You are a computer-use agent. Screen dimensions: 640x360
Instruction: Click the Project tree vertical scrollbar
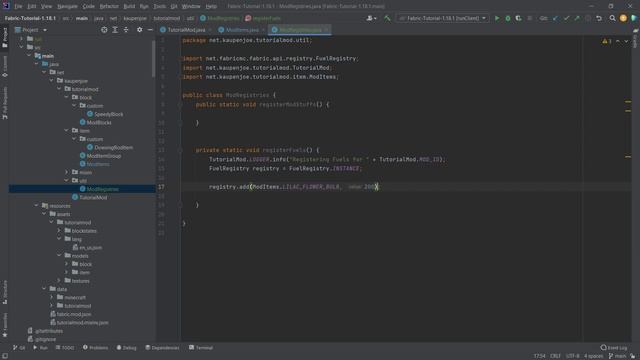[153, 58]
